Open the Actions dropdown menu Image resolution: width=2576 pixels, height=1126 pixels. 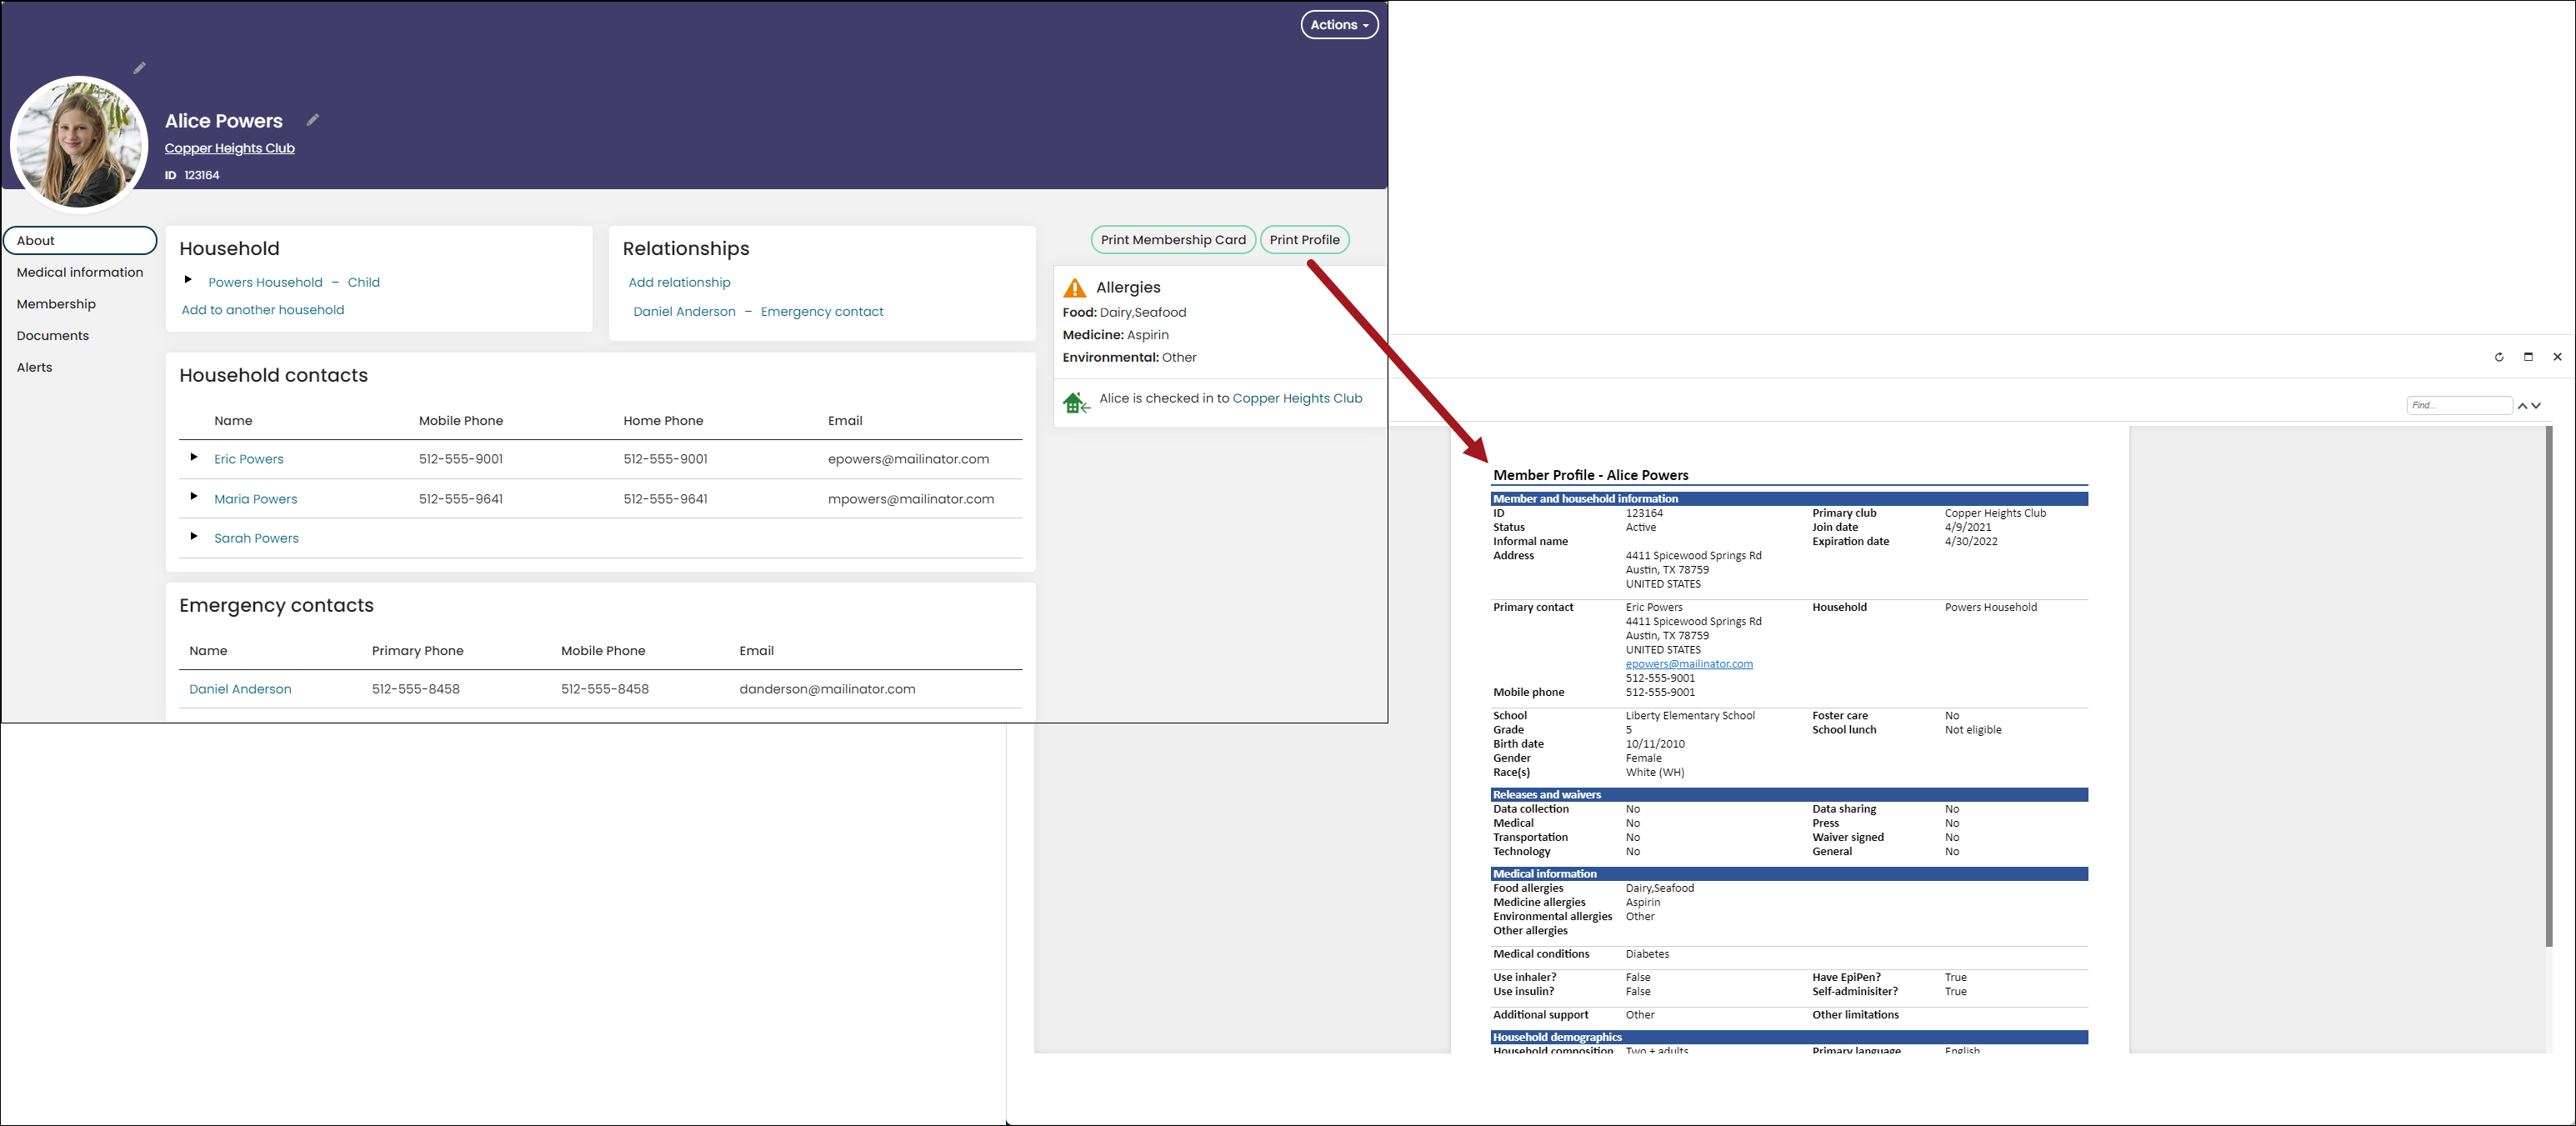pos(1339,25)
